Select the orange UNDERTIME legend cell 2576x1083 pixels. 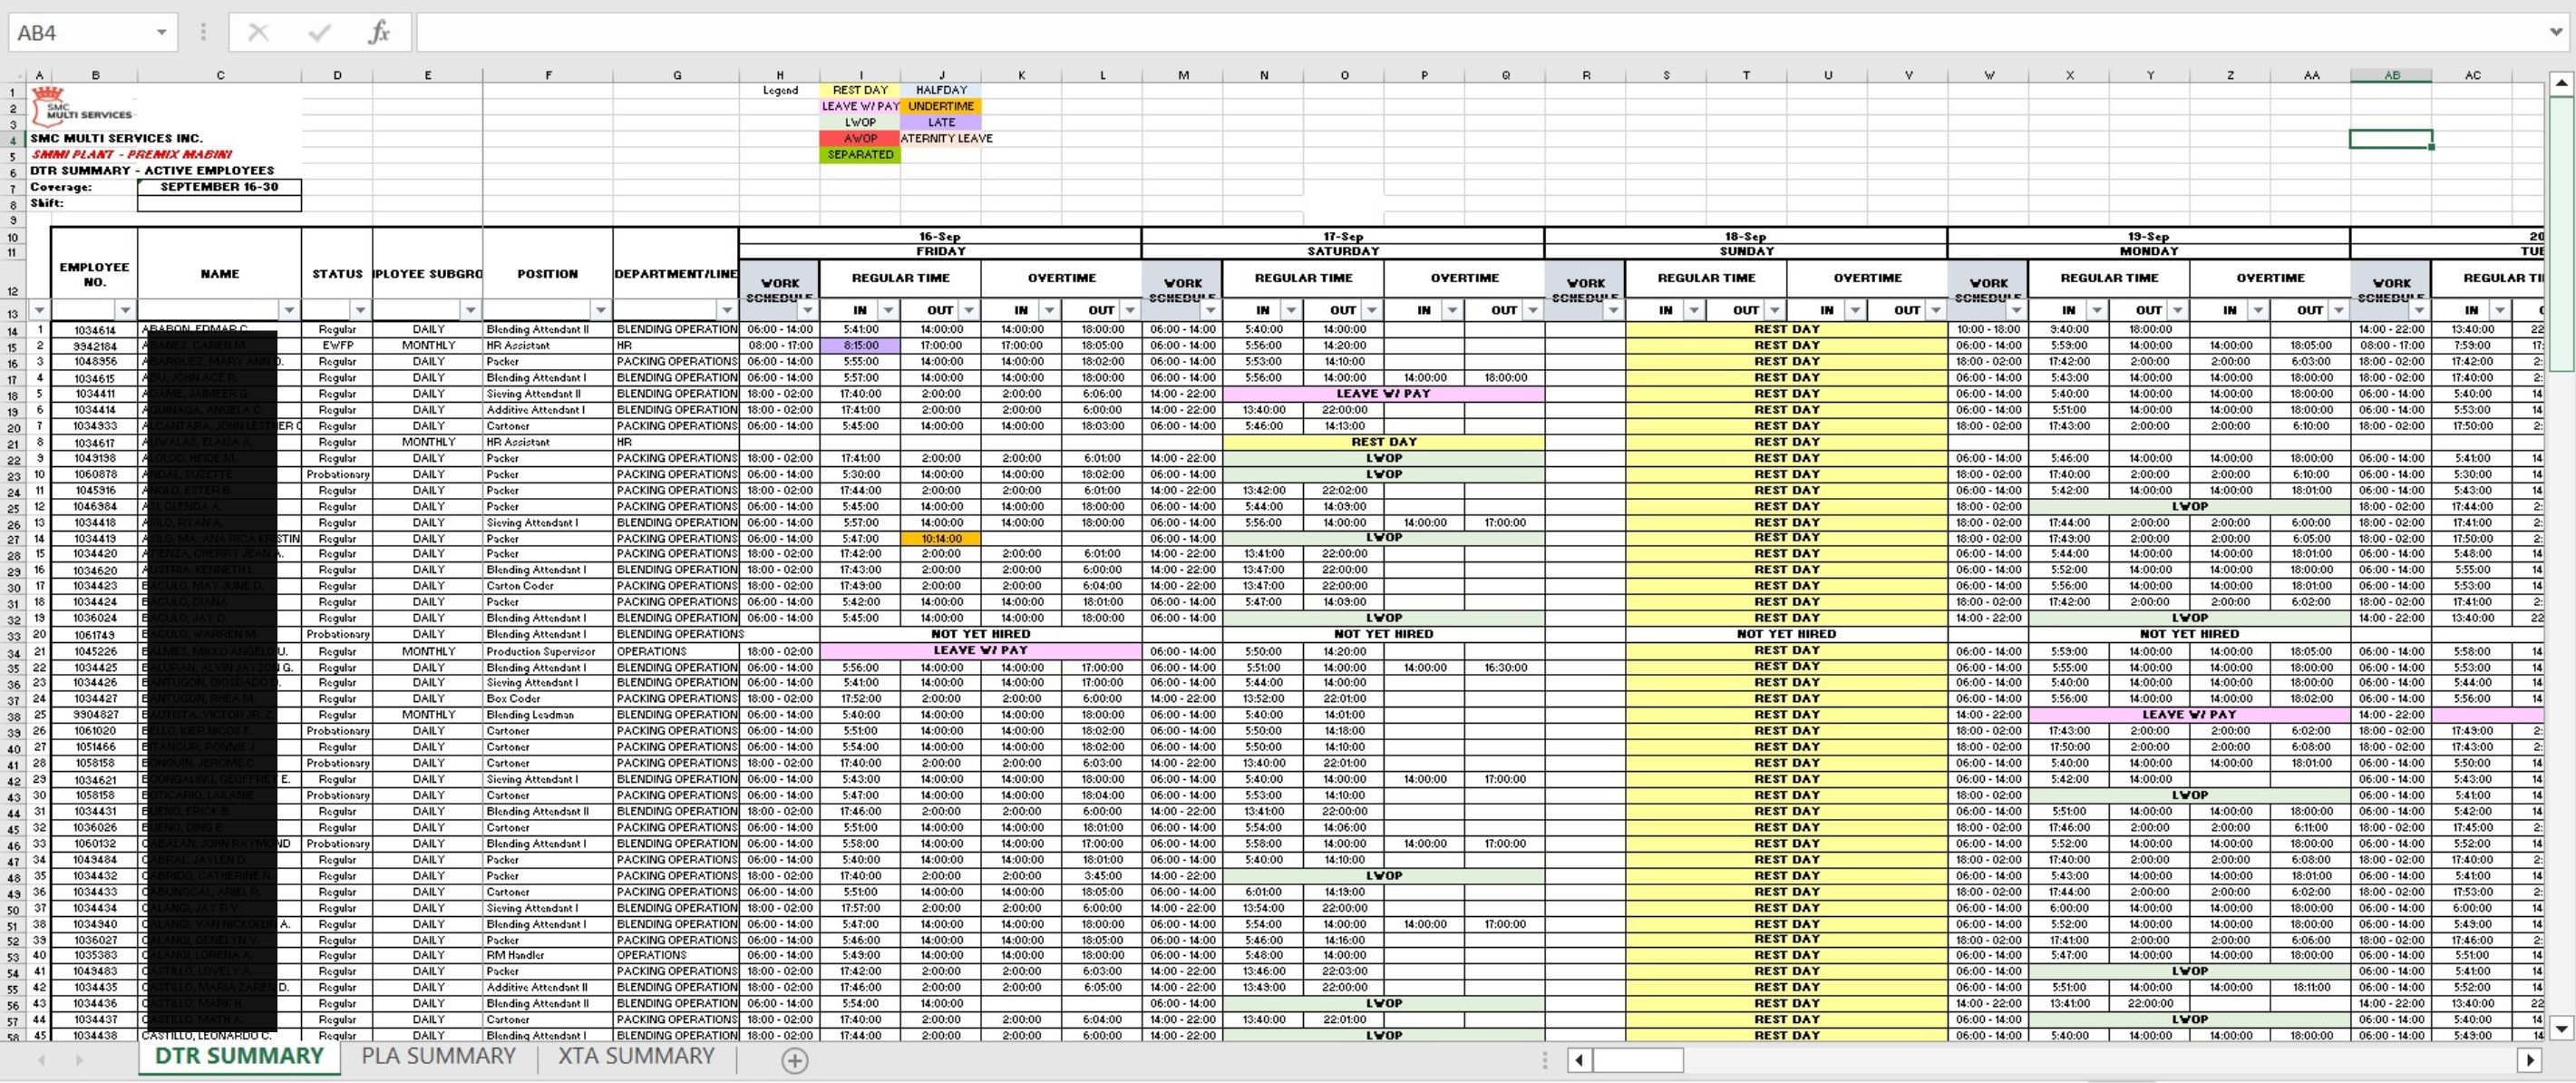(941, 106)
